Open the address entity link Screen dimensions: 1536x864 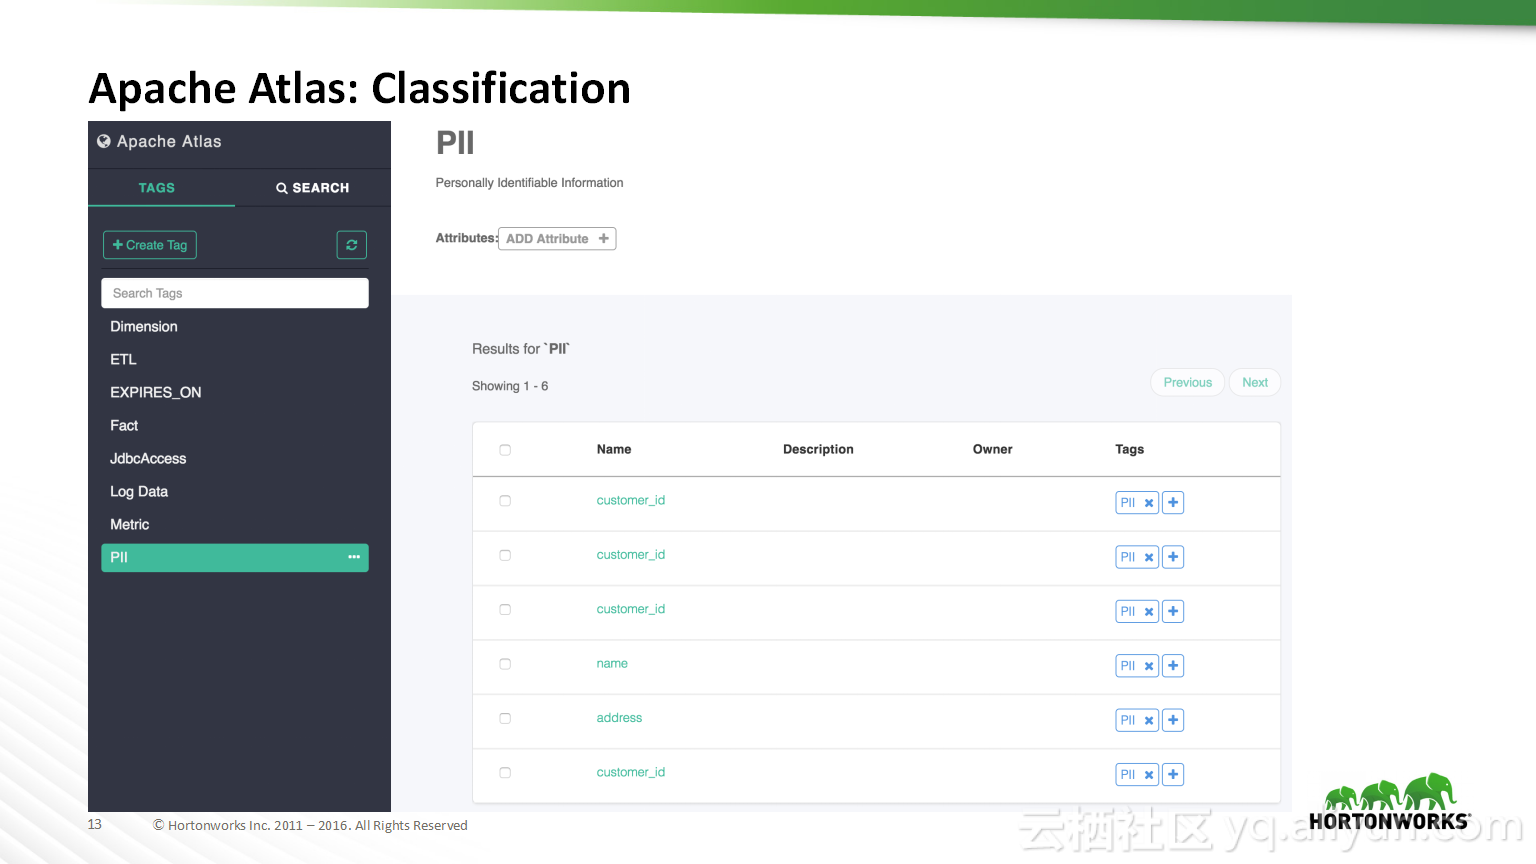tap(619, 718)
